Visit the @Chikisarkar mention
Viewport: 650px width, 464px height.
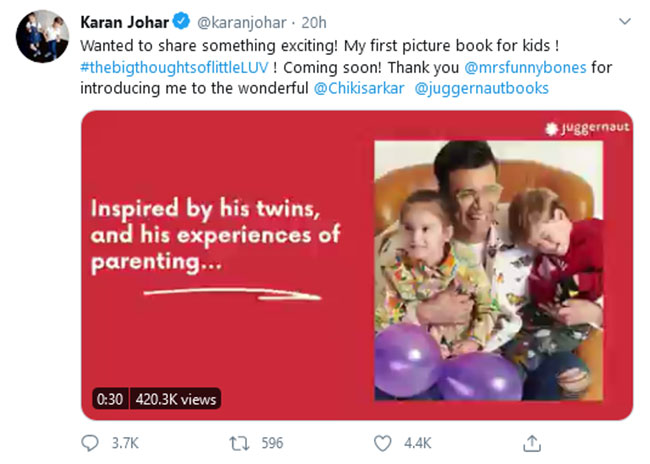[357, 88]
